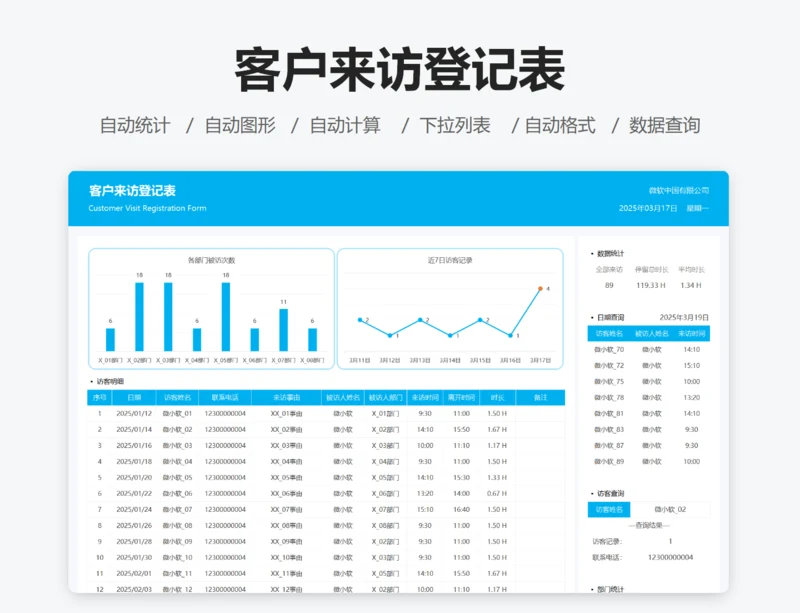This screenshot has width=800, height=613.
Task: Click the 序号 column header
Action: click(99, 398)
